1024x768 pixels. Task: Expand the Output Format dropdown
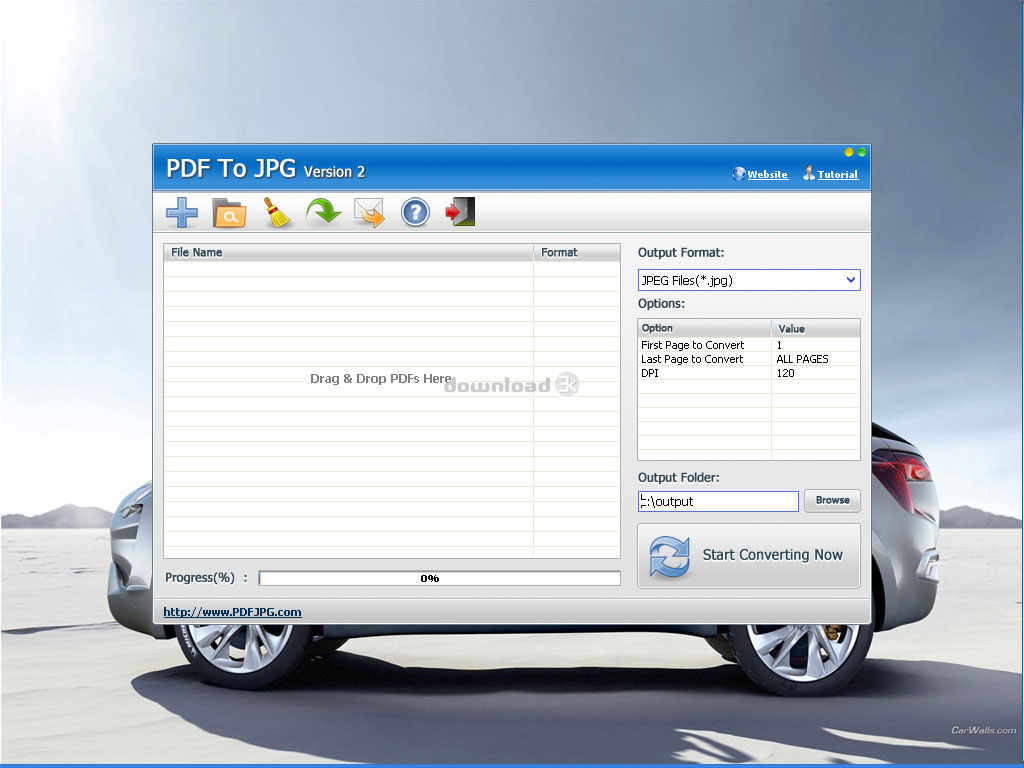[851, 281]
